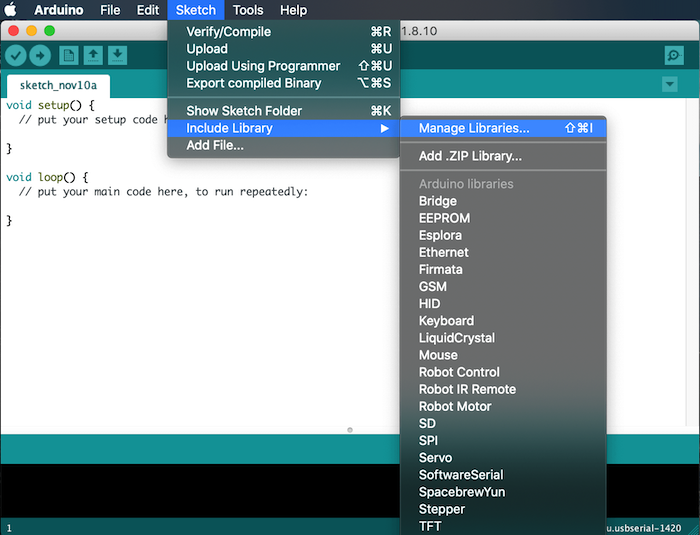Viewport: 700px width, 535px height.
Task: Close the Sketch menu from menu bar
Action: click(196, 10)
